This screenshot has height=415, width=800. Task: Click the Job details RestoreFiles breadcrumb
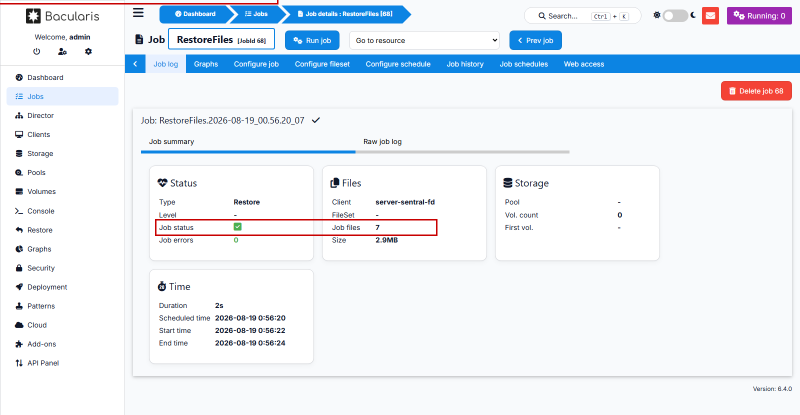(x=345, y=14)
